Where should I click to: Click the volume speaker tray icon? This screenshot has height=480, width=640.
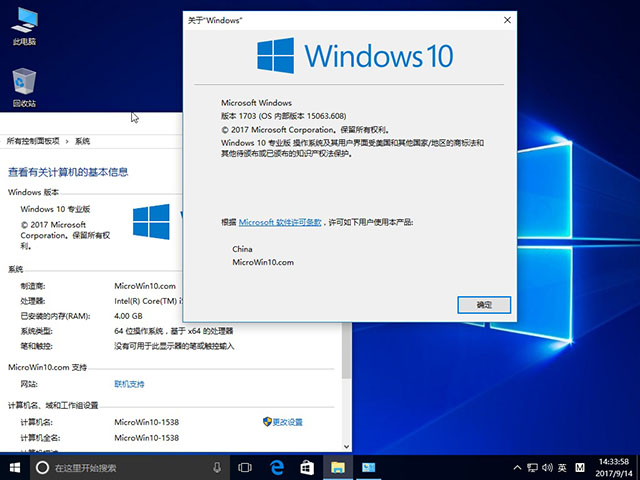(x=547, y=467)
